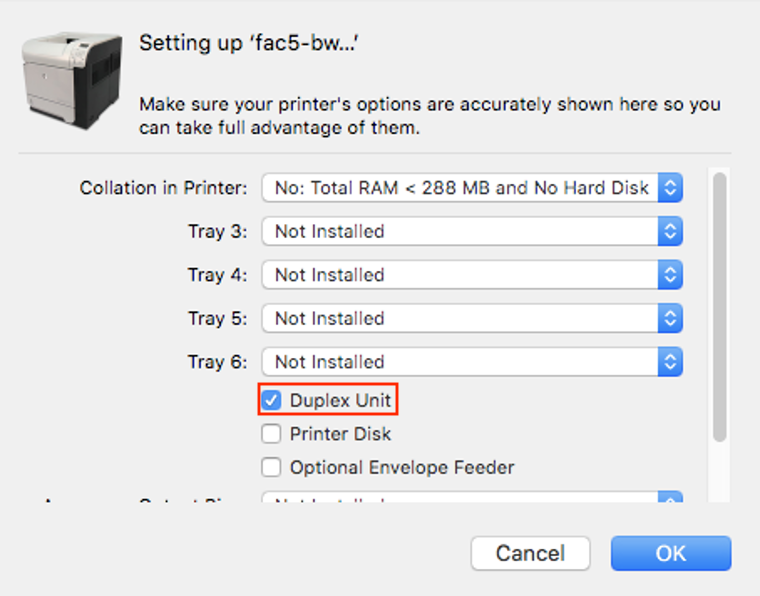This screenshot has height=596, width=760.
Task: Click the printer image icon
Action: point(72,80)
